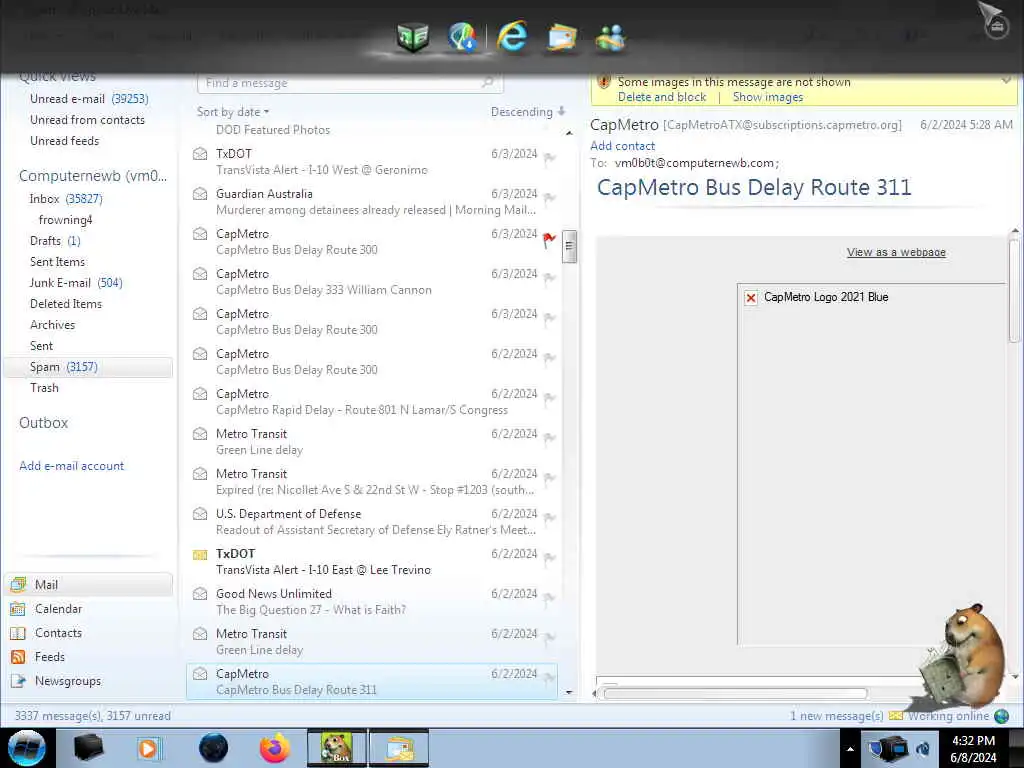Flag the U.S. Department of Defense message
Image resolution: width=1024 pixels, height=768 pixels.
pyautogui.click(x=549, y=519)
